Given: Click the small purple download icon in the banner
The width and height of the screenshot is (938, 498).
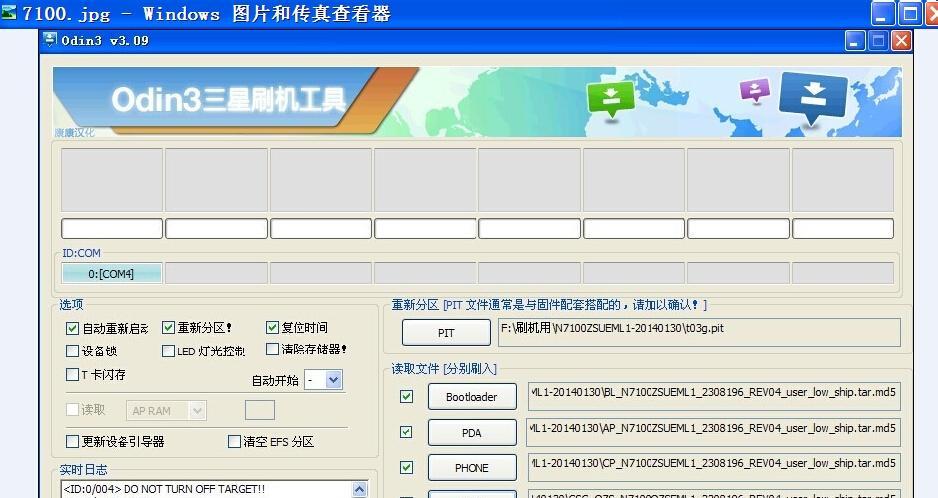Looking at the screenshot, I should tap(755, 91).
